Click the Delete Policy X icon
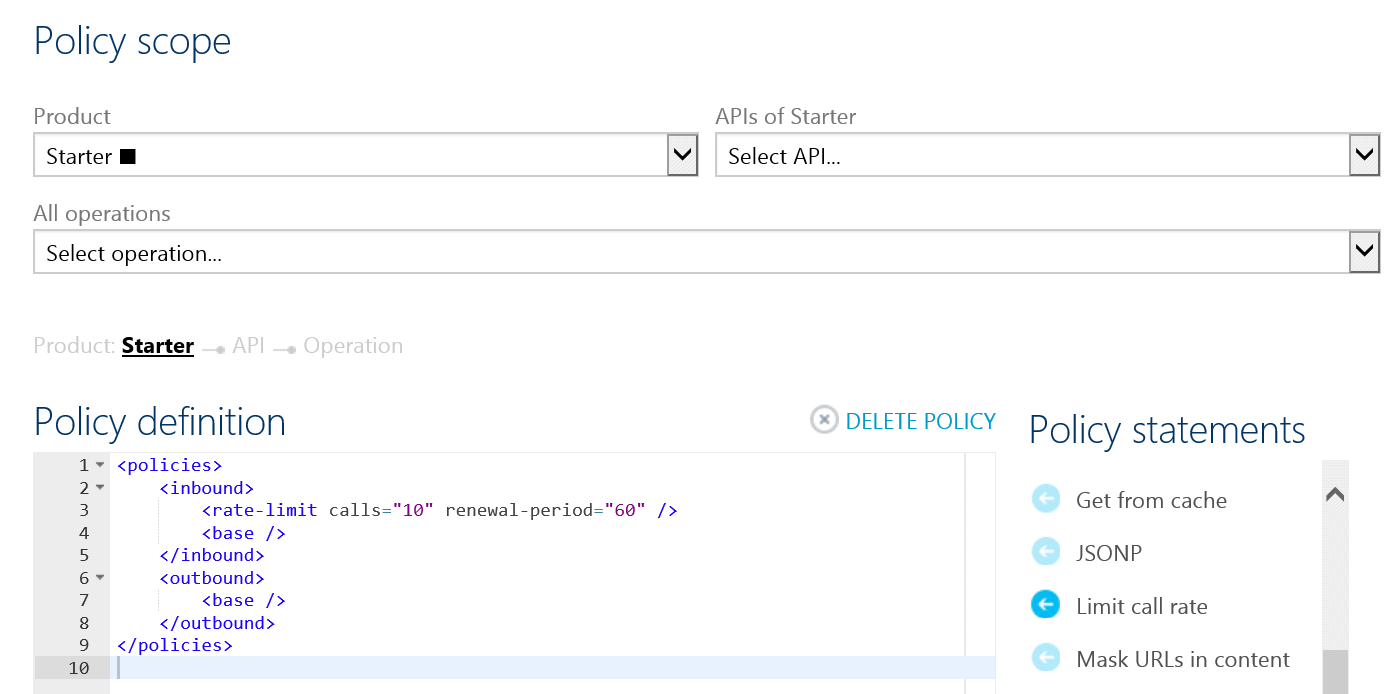 [824, 420]
